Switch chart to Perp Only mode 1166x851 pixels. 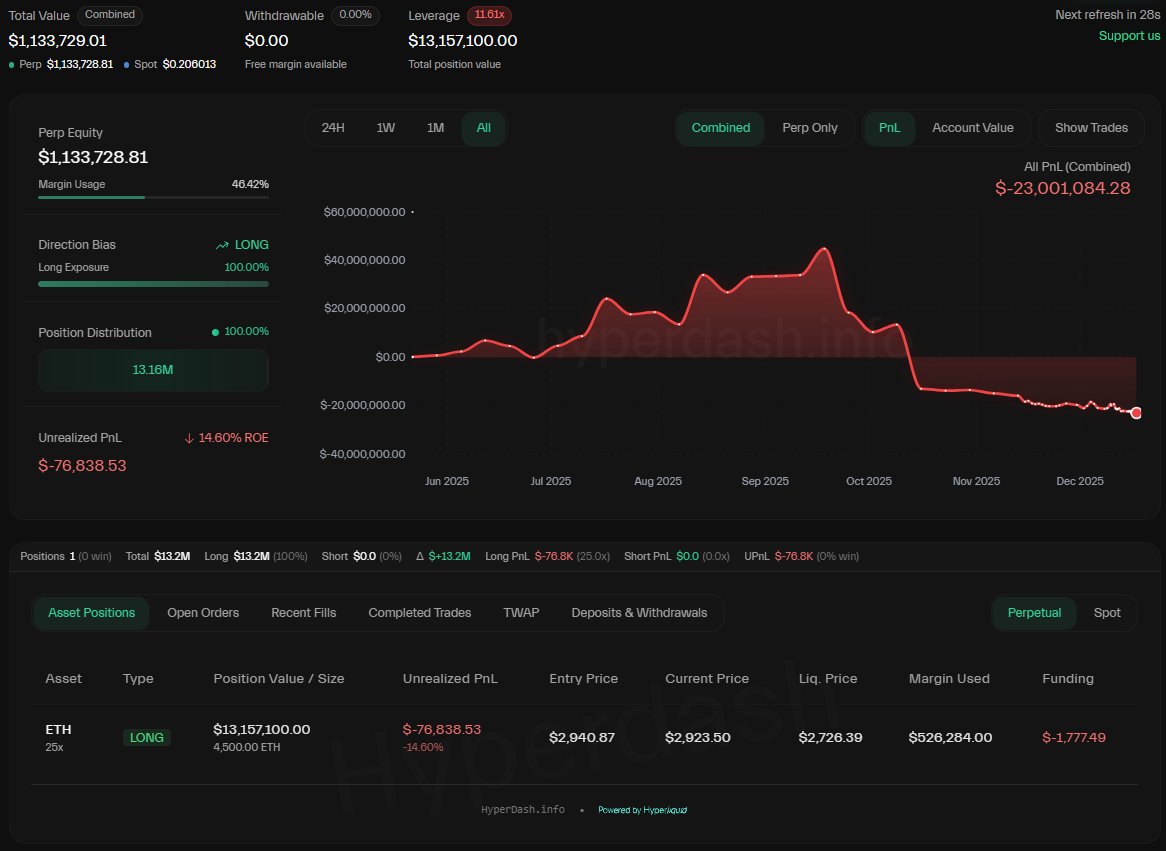(x=809, y=128)
